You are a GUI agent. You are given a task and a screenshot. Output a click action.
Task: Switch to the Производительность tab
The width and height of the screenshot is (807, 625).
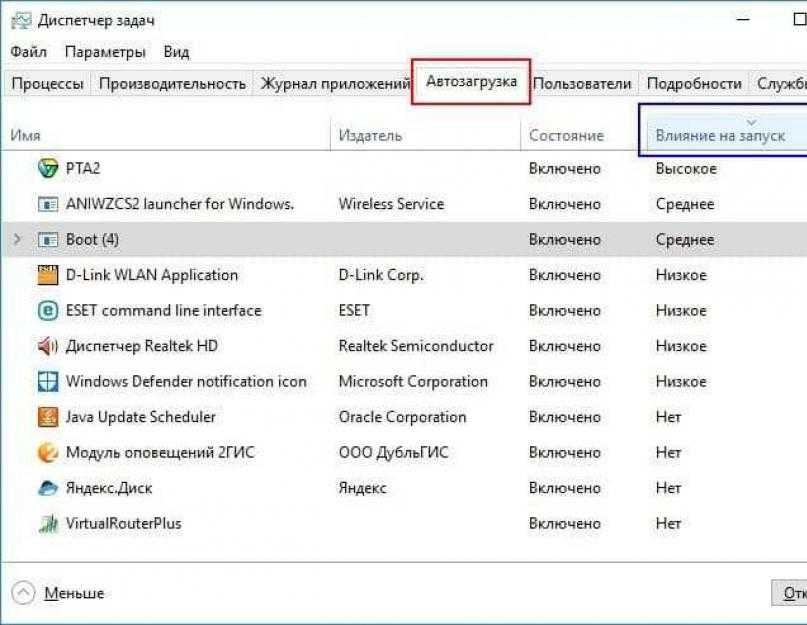click(x=172, y=83)
